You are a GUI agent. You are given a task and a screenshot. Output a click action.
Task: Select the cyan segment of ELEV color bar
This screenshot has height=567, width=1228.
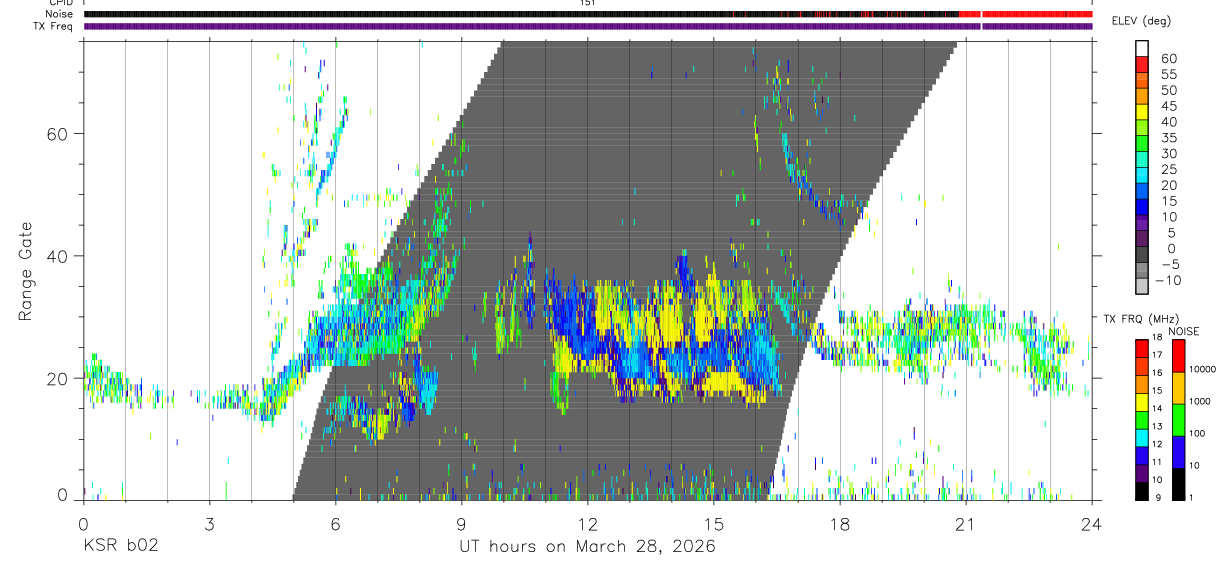[x=1142, y=174]
